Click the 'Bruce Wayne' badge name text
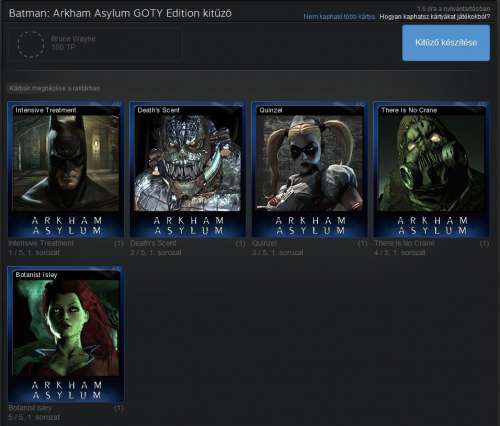Viewport: 500px width, 426px height. tap(73, 39)
